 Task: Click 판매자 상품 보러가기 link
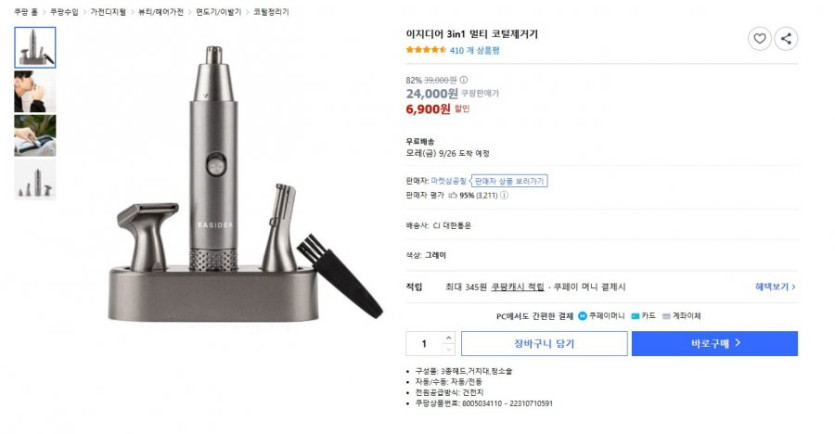[x=510, y=181]
